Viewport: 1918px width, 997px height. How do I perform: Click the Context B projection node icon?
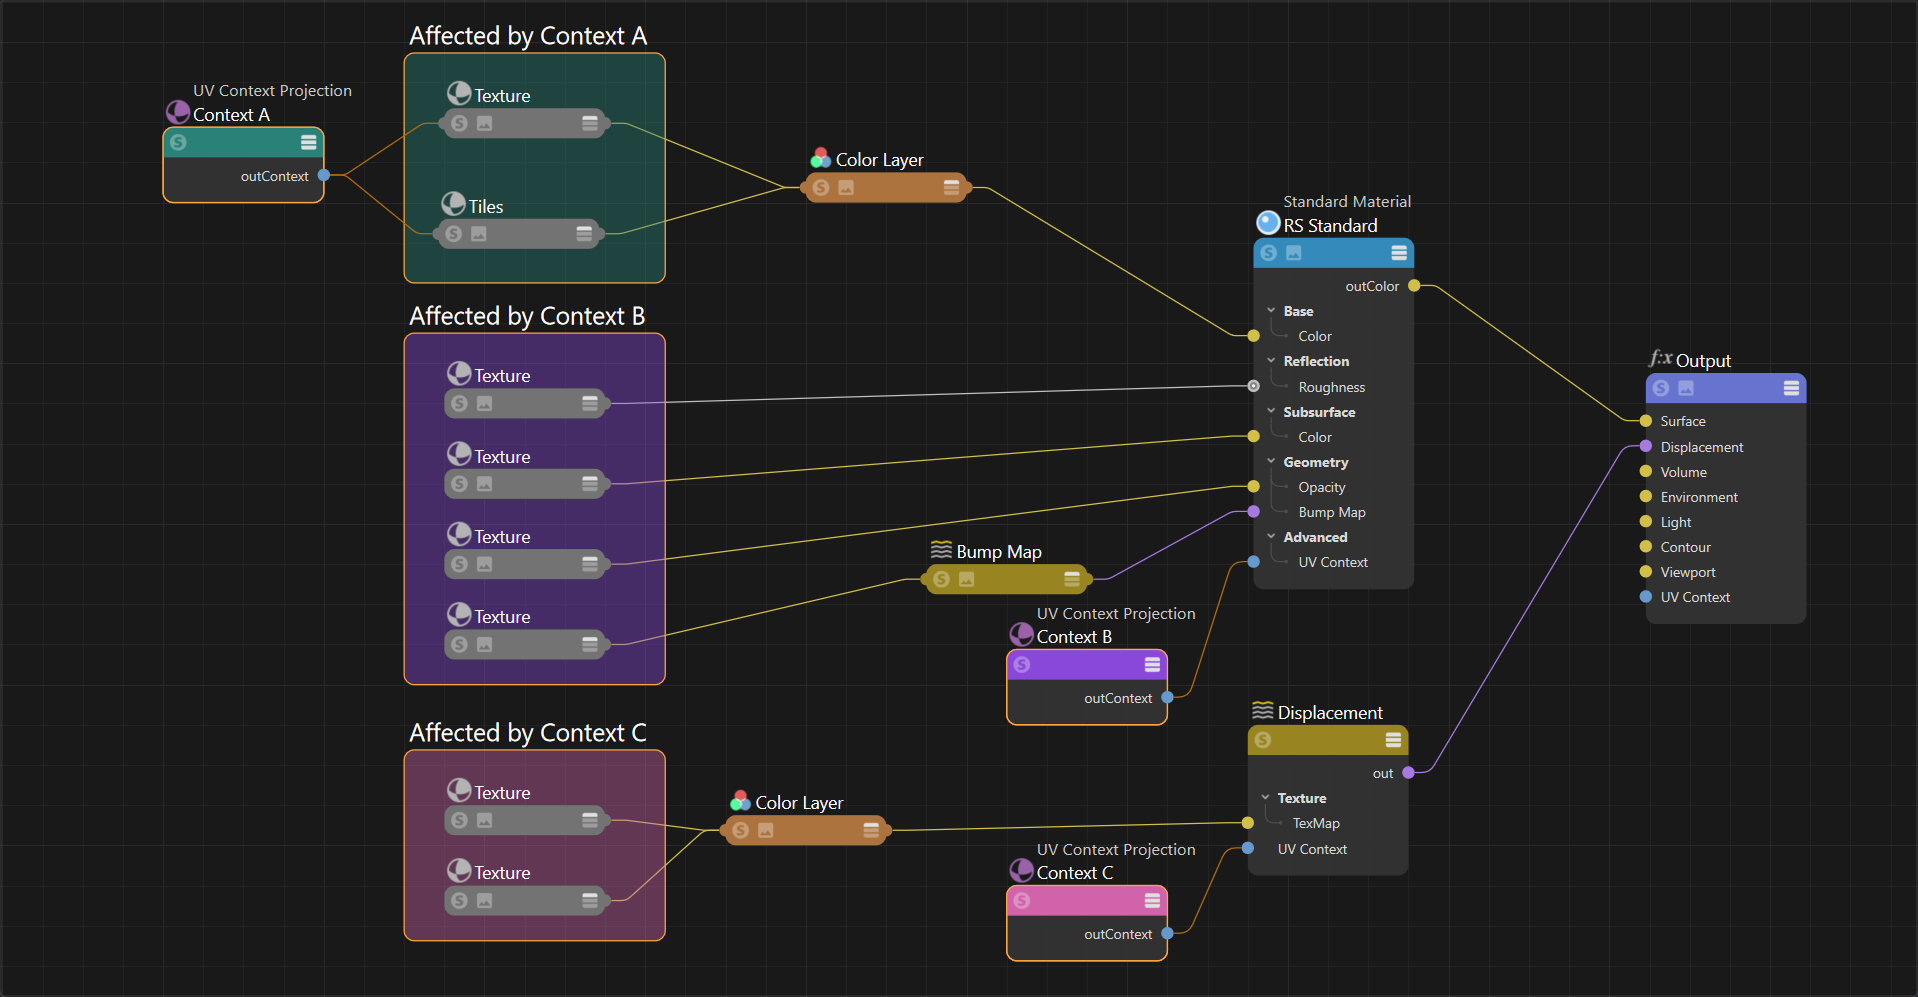[1021, 634]
